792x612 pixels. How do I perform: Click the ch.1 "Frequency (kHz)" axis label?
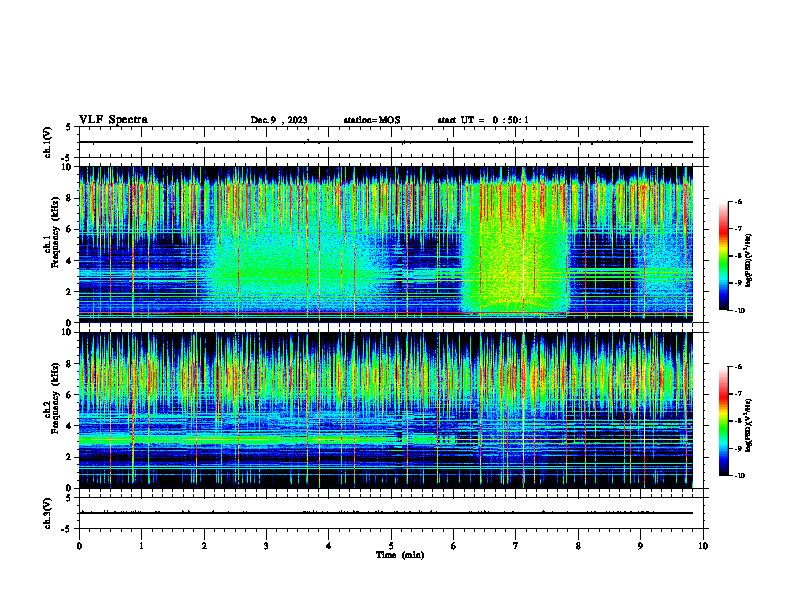click(x=55, y=232)
